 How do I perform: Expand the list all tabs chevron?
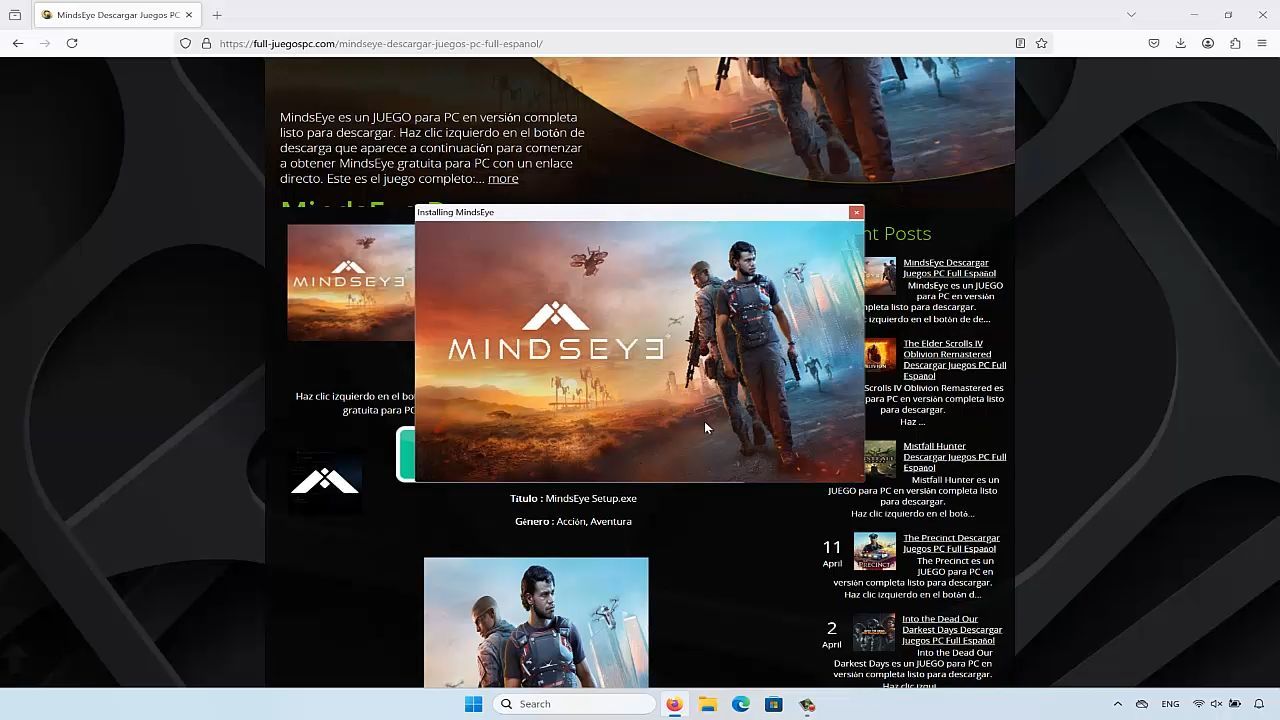1131,15
